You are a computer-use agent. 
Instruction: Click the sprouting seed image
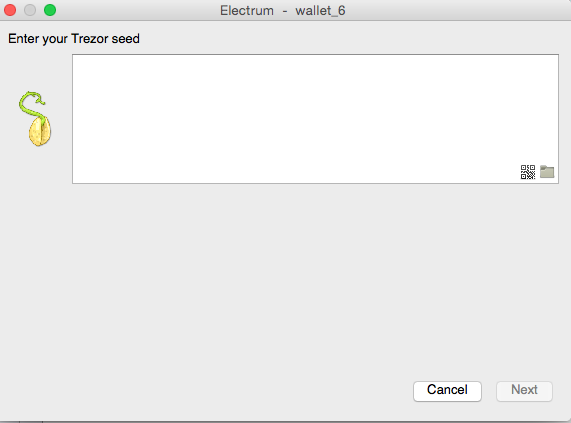tap(35, 119)
